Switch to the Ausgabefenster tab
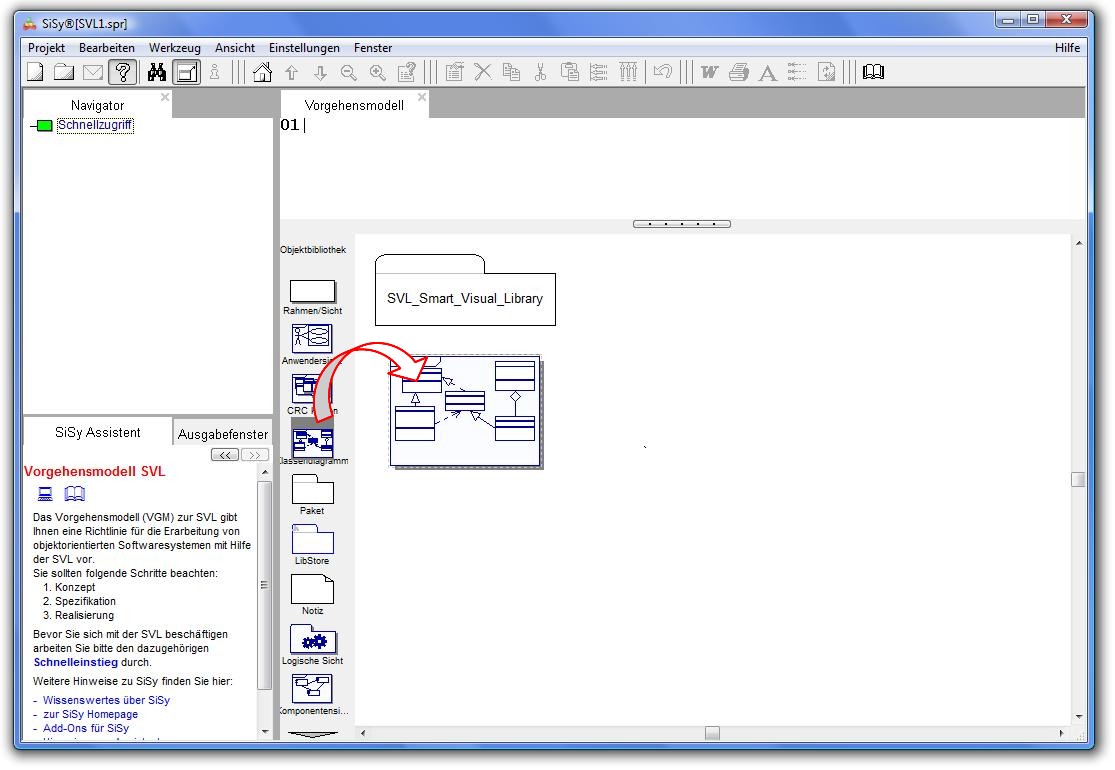This screenshot has width=1115, height=770. (222, 434)
